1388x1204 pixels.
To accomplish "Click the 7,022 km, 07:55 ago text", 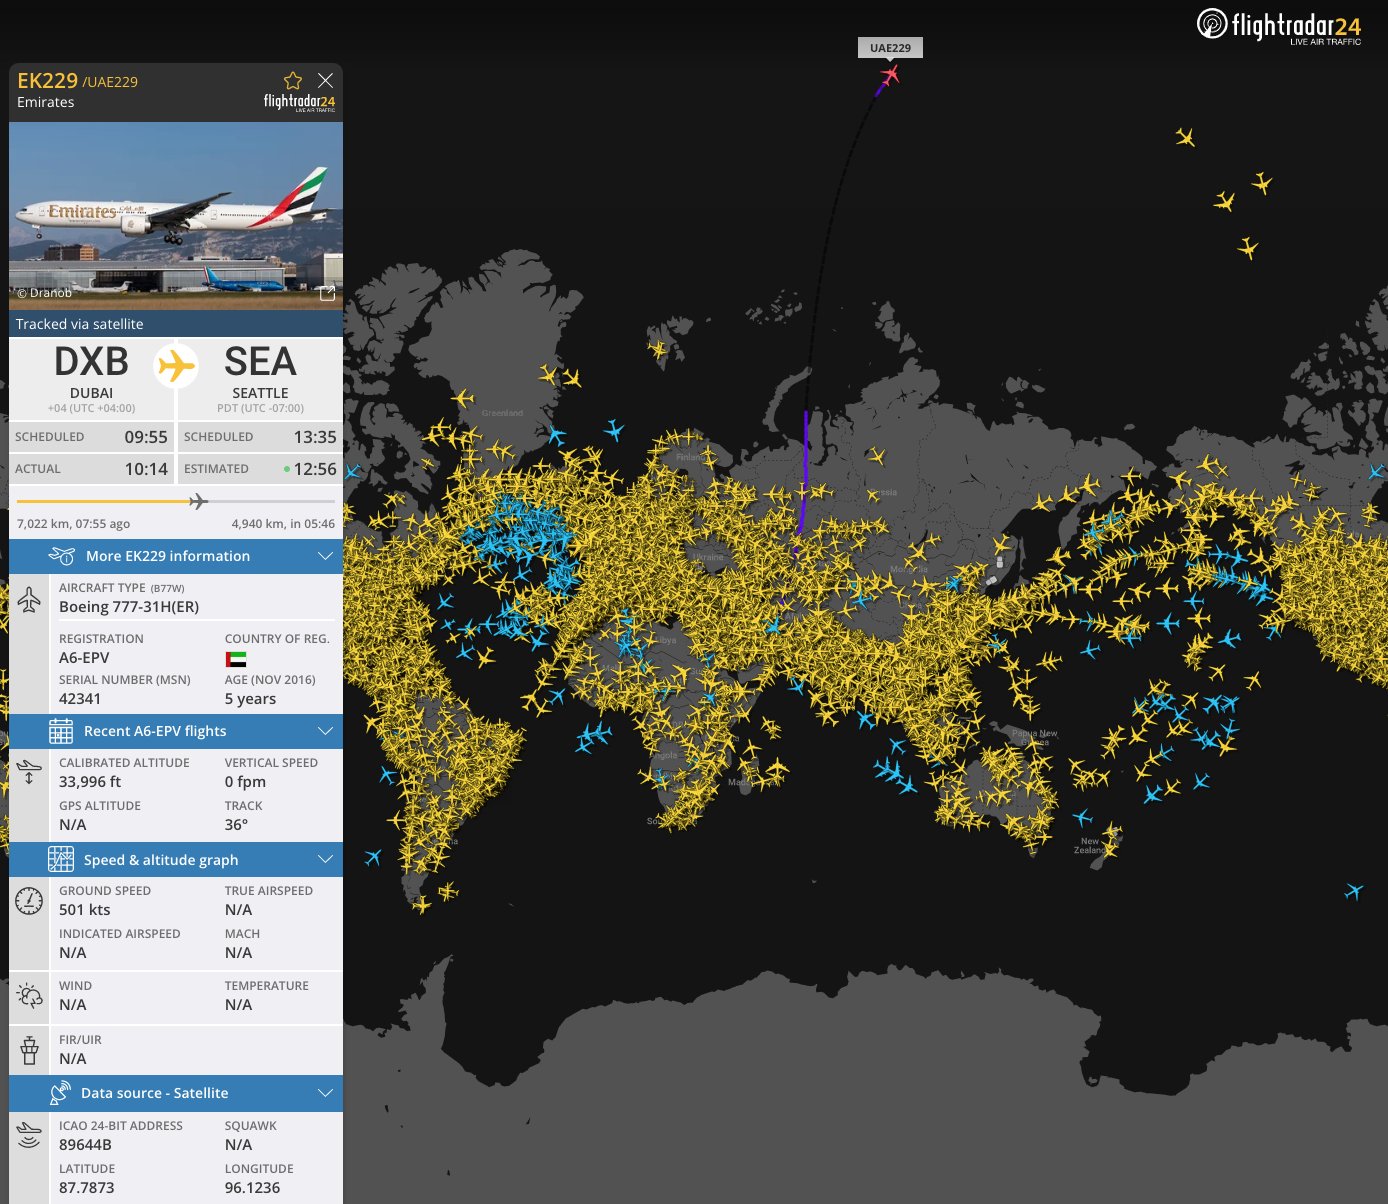I will 73,524.
